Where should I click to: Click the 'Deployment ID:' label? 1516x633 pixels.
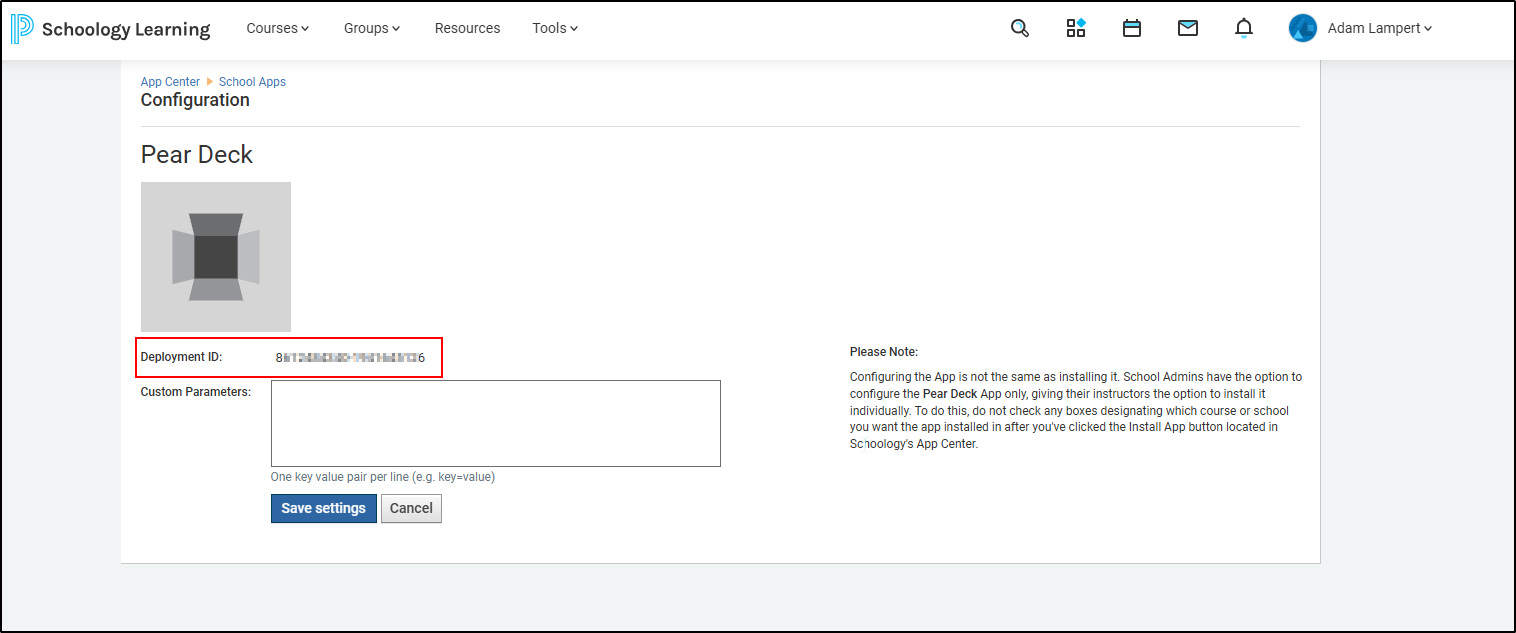tap(182, 357)
